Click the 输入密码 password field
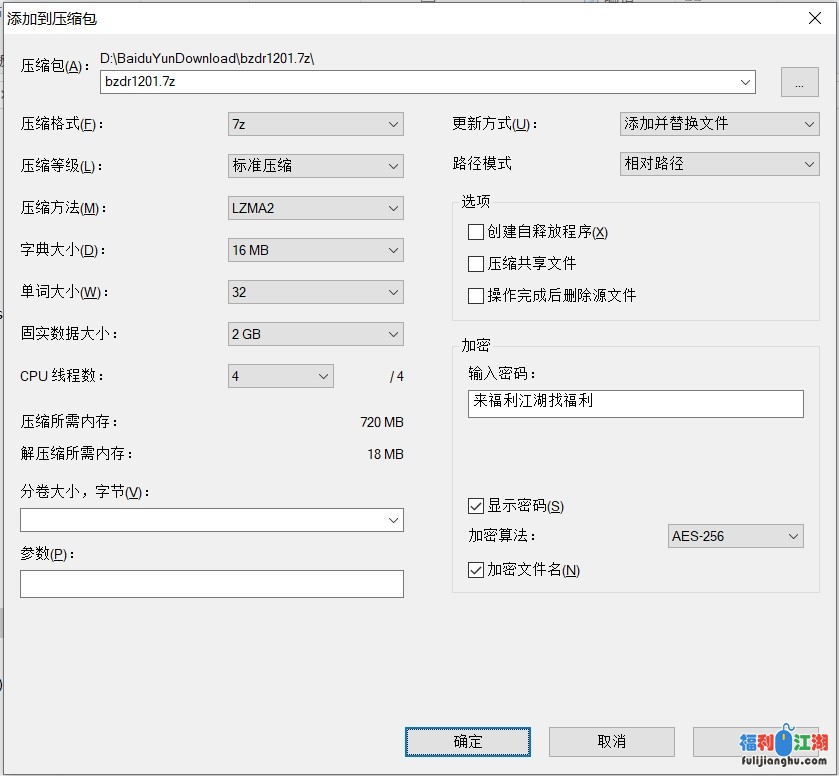This screenshot has height=776, width=839. coord(635,403)
